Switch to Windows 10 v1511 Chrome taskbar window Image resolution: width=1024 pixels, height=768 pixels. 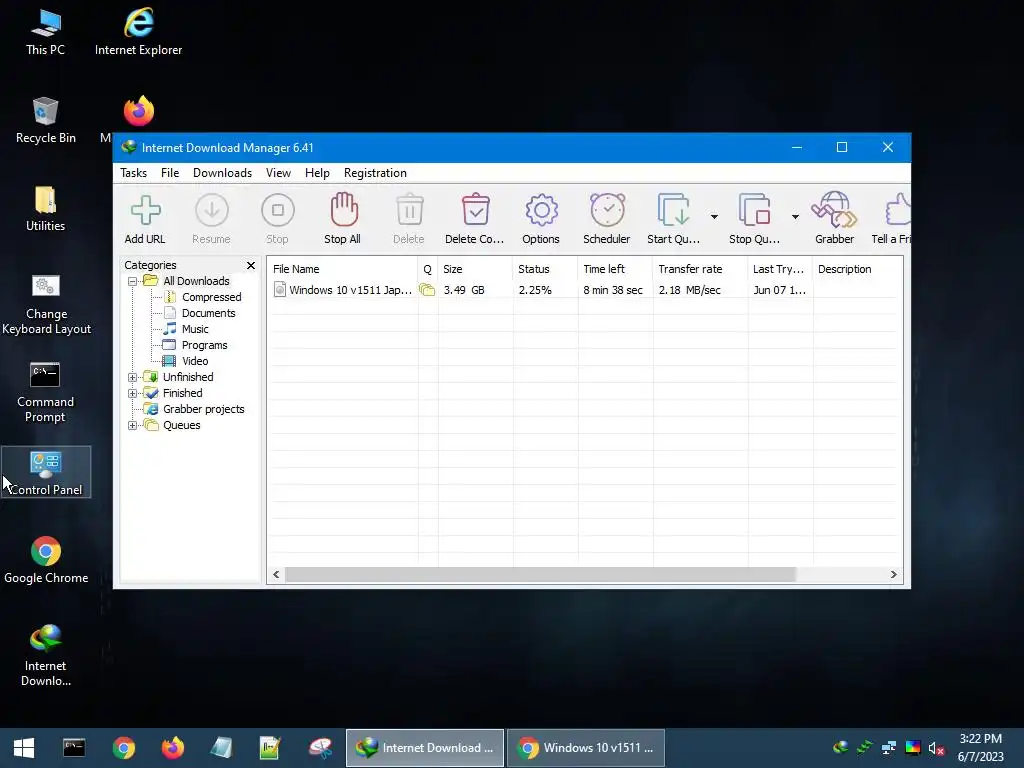click(586, 748)
